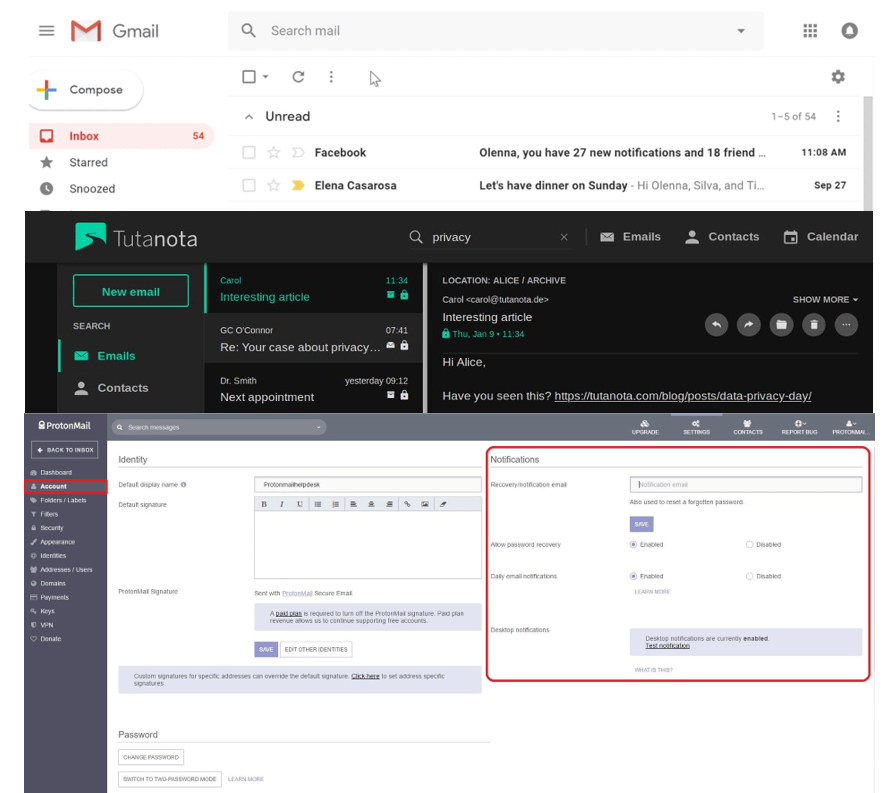
Task: Tick the Gmail select-all checkbox
Action: pos(249,76)
